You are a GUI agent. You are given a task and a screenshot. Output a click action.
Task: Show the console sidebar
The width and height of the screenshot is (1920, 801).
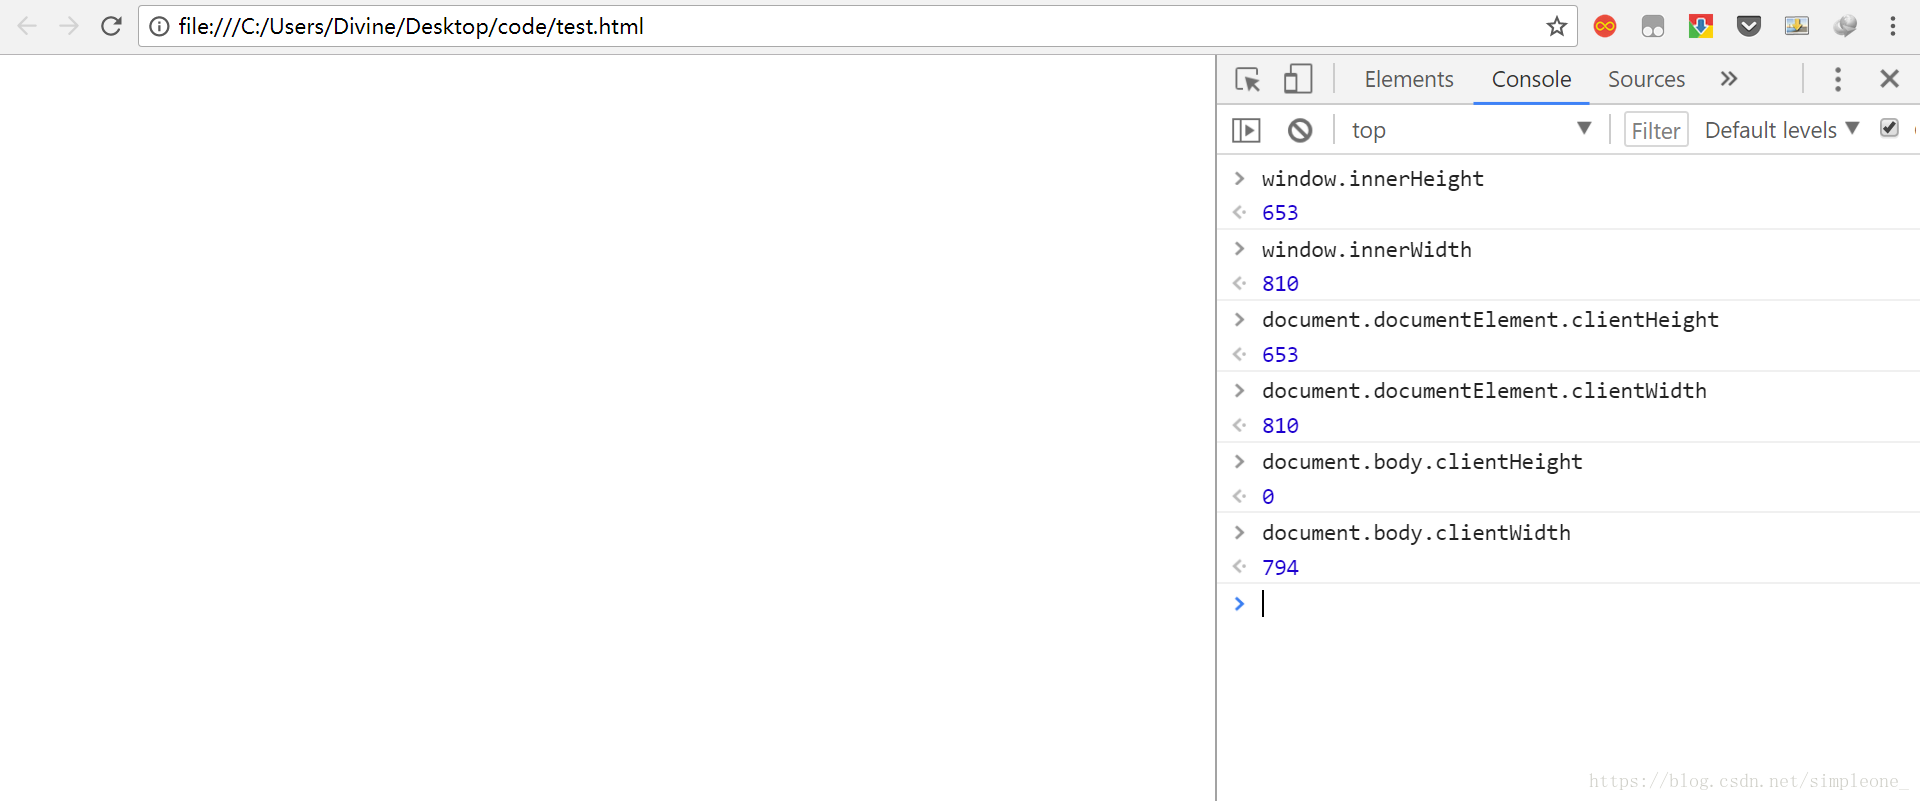click(x=1246, y=130)
